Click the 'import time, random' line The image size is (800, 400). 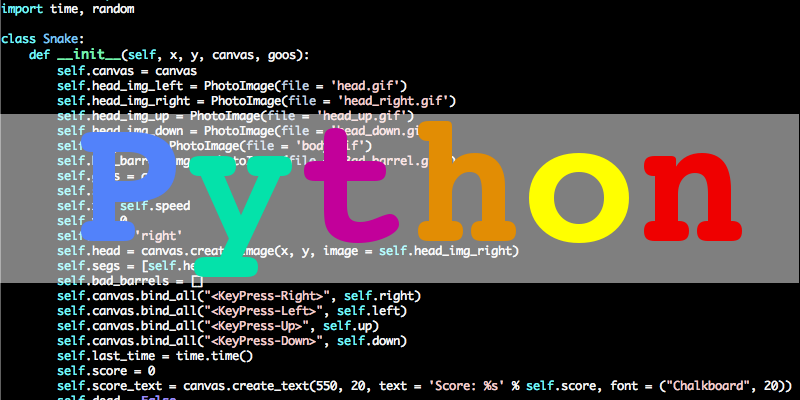tap(68, 9)
